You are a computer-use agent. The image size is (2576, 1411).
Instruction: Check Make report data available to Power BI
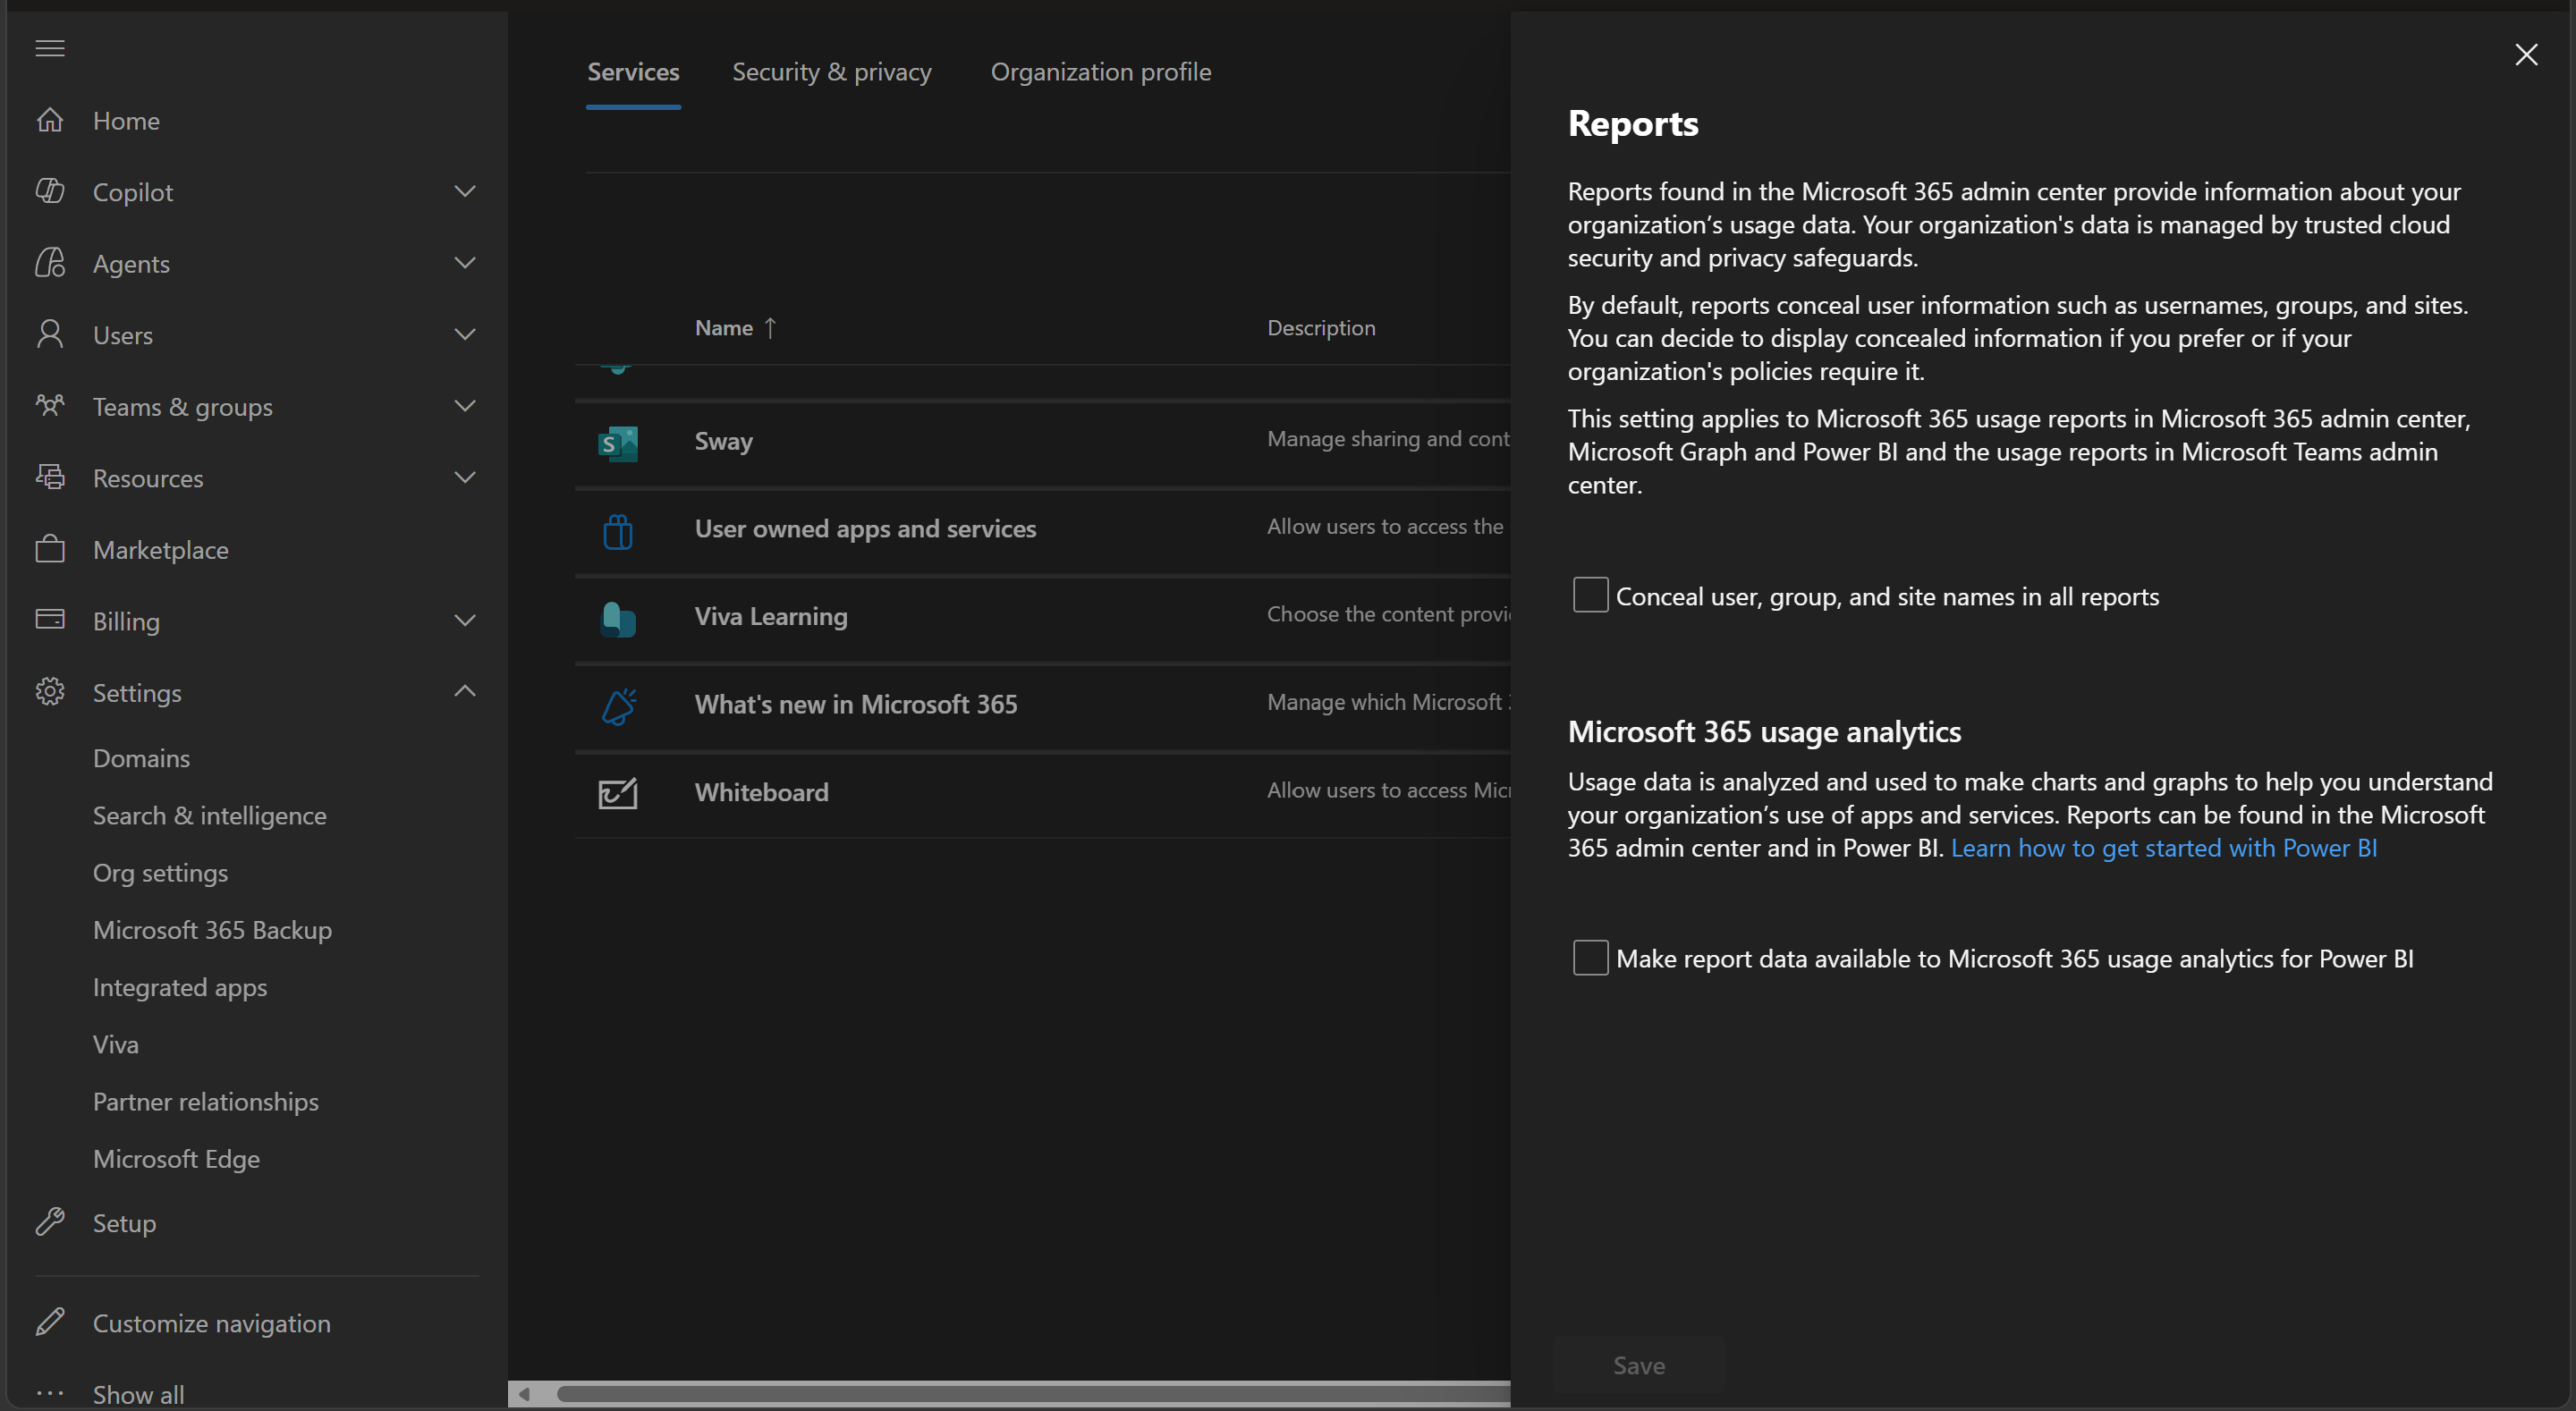pyautogui.click(x=1590, y=958)
